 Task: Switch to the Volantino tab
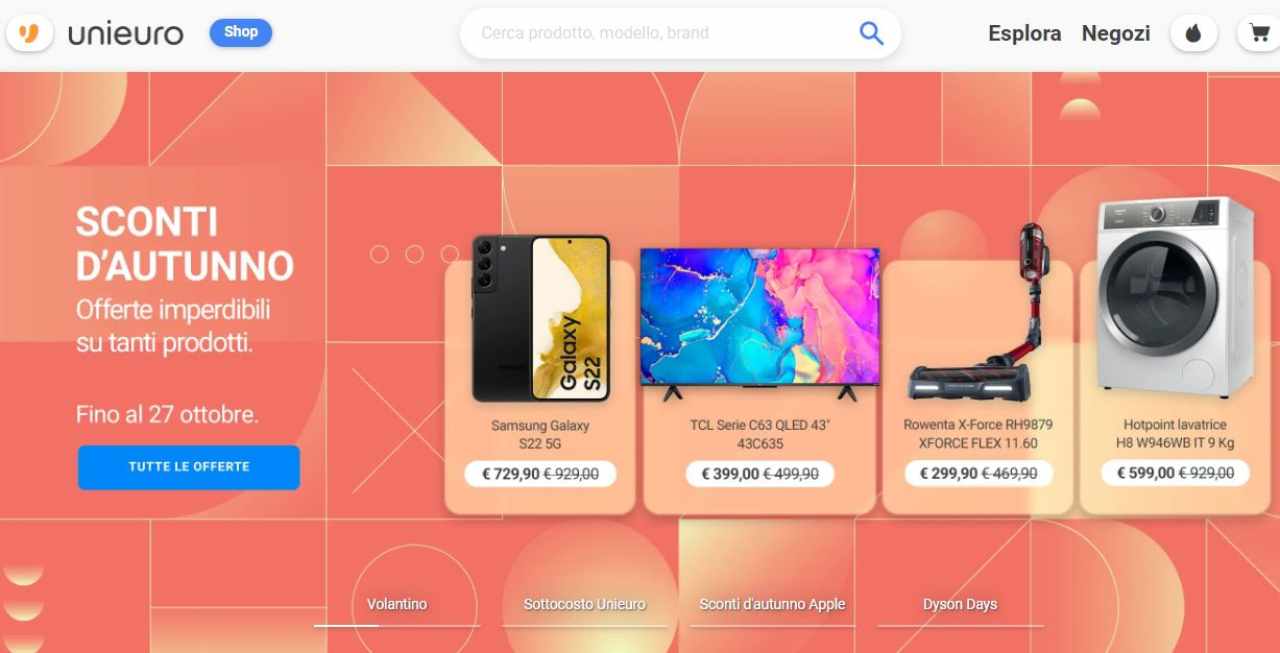pyautogui.click(x=397, y=604)
